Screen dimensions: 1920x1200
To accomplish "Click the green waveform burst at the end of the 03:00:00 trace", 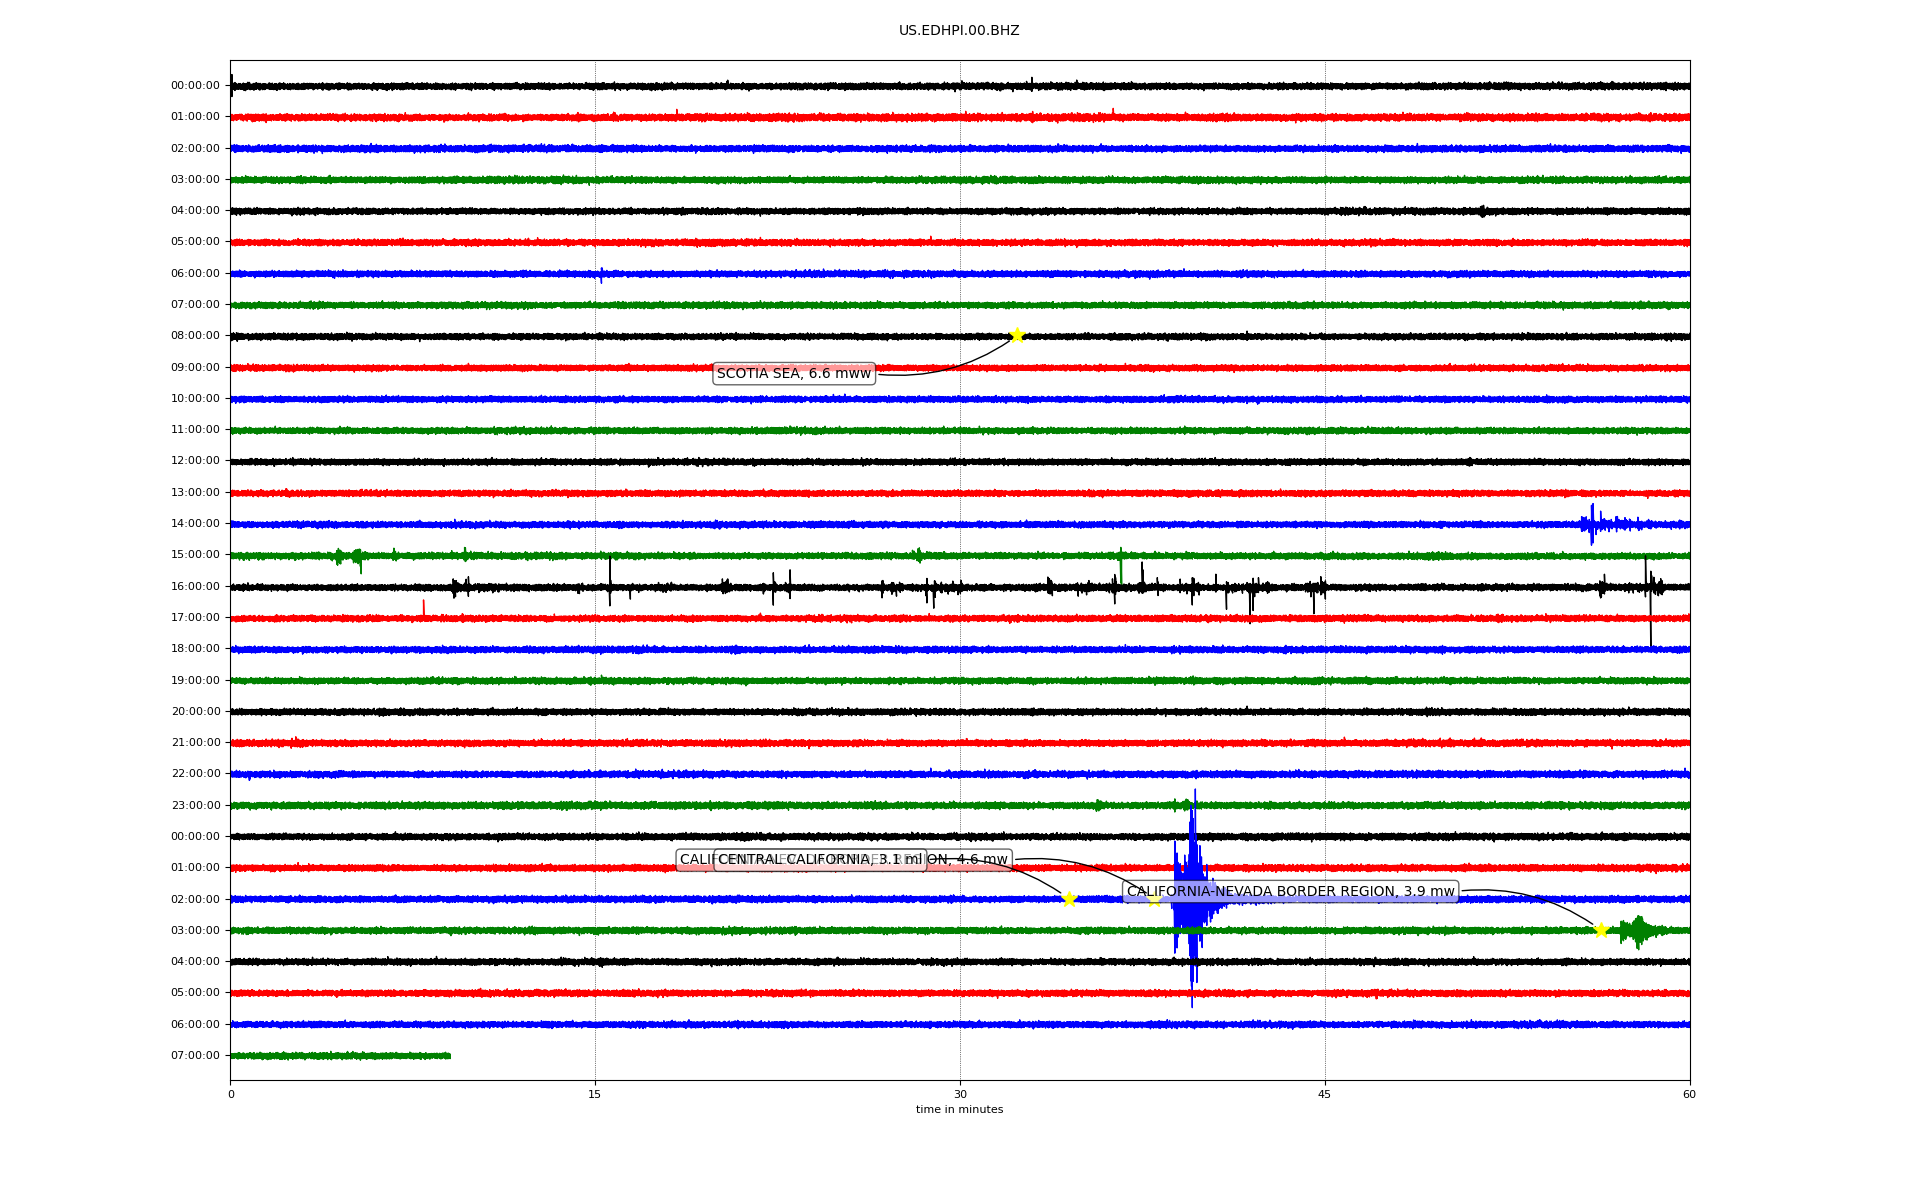I will [x=1640, y=931].
